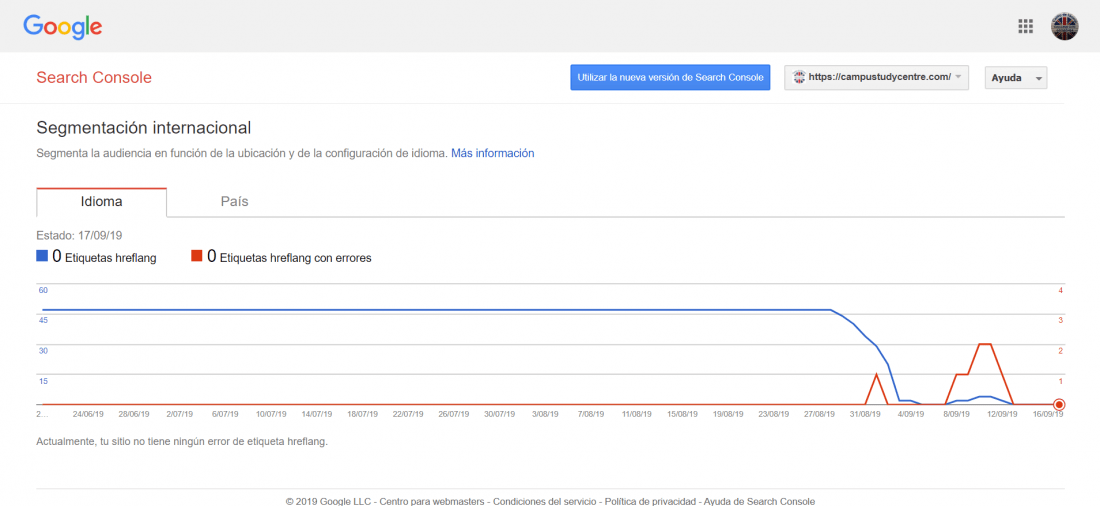Select the Idioma tab
1100x506 pixels.
[102, 202]
